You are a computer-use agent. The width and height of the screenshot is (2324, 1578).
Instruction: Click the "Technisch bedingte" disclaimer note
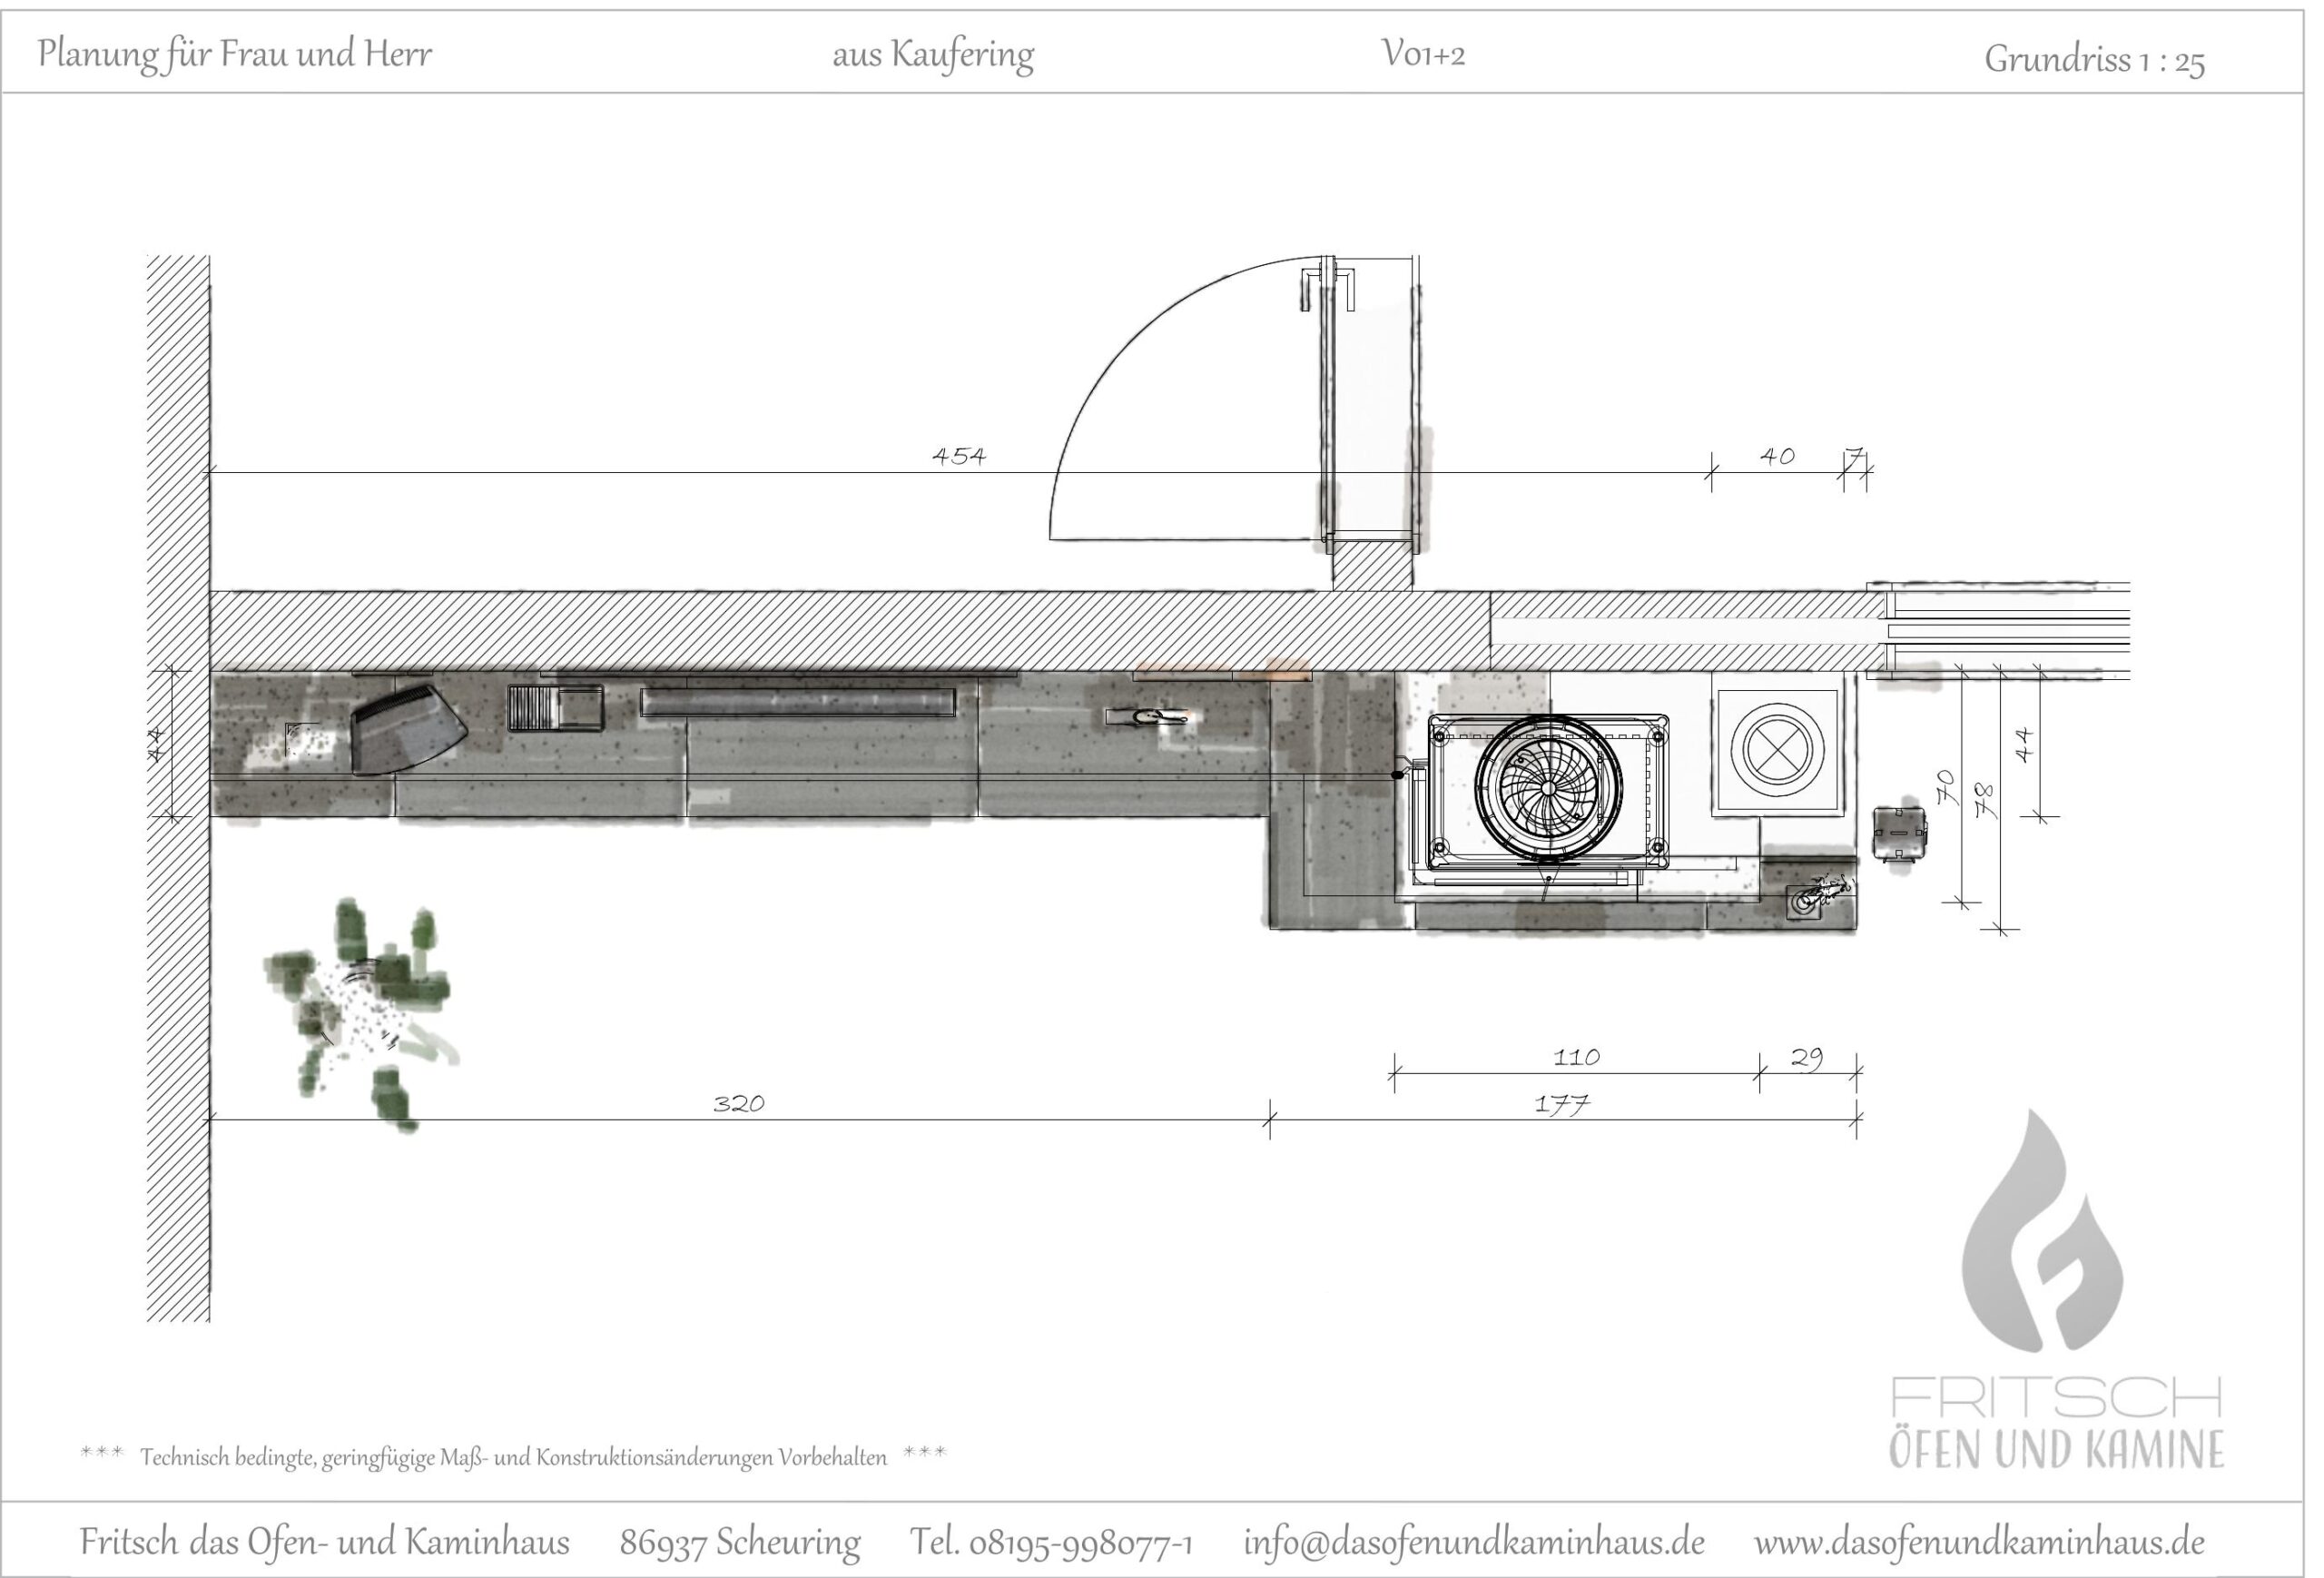click(x=513, y=1457)
